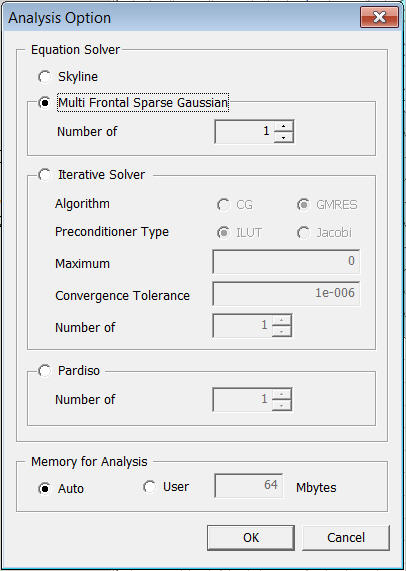This screenshot has width=406, height=571.
Task: Decrease Pardiso number with down arrow
Action: pyautogui.click(x=282, y=405)
